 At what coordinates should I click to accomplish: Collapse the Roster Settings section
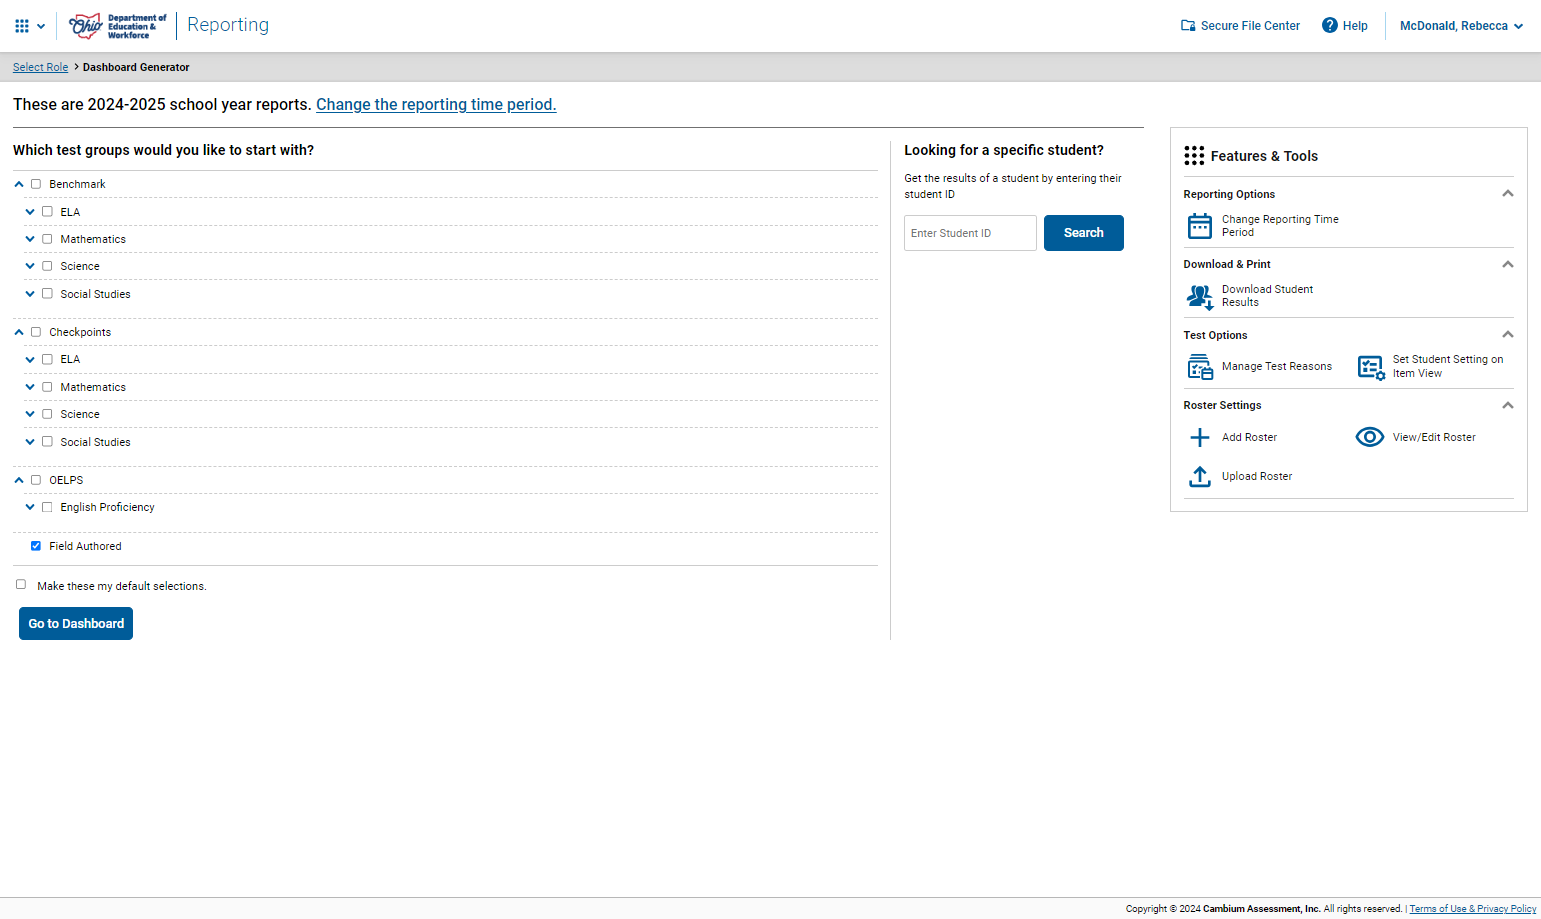click(x=1508, y=405)
